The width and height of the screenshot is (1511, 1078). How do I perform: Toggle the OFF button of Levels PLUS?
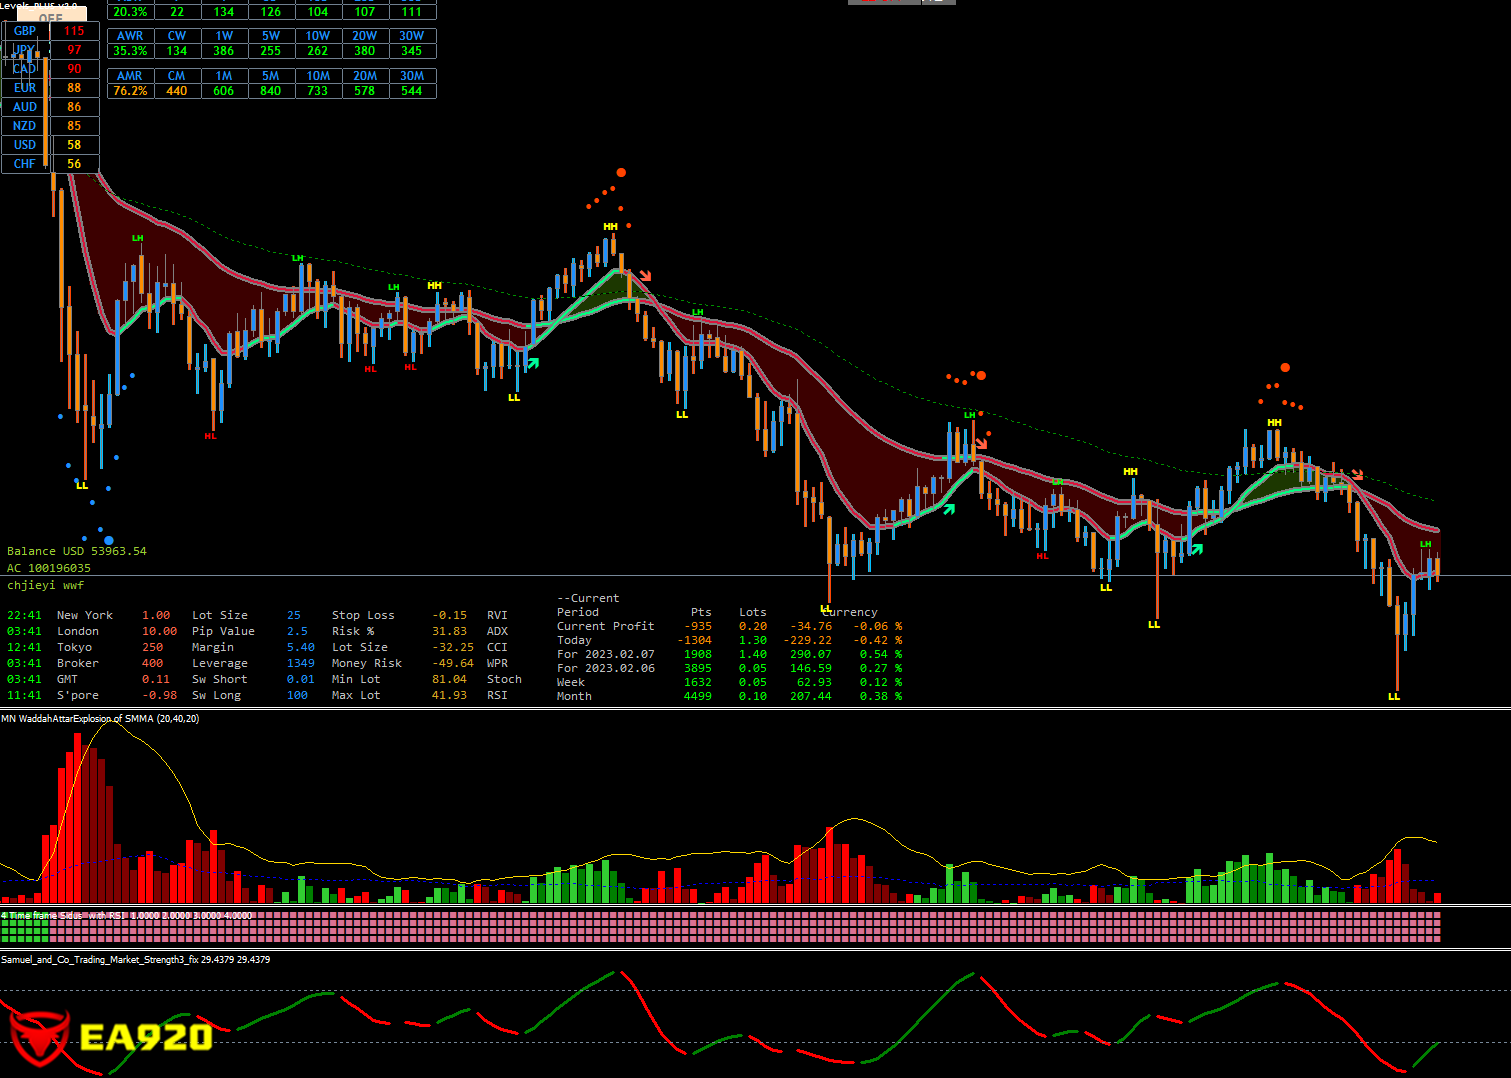point(51,17)
